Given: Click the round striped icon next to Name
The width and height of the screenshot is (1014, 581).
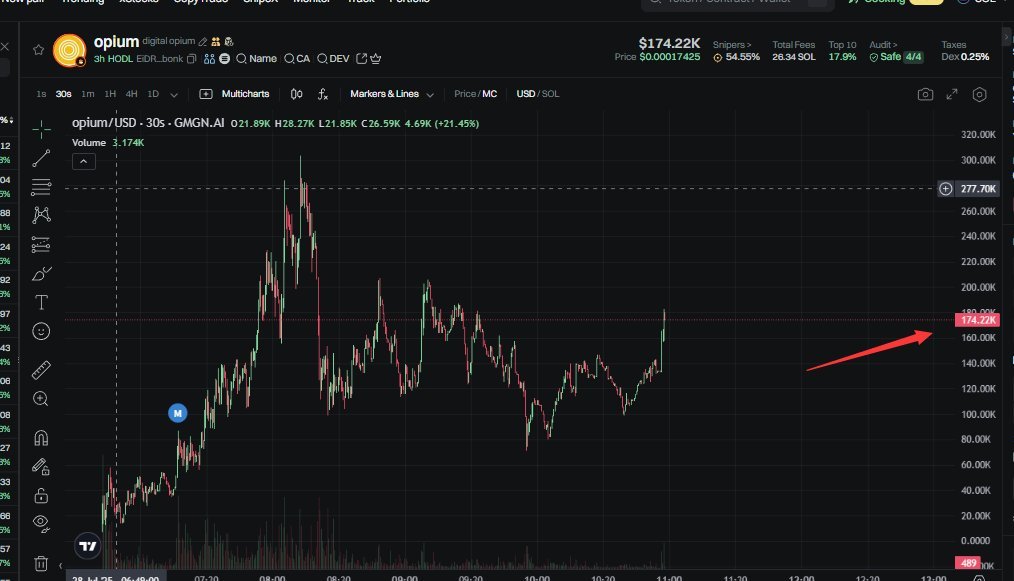Looking at the screenshot, I should [x=224, y=59].
